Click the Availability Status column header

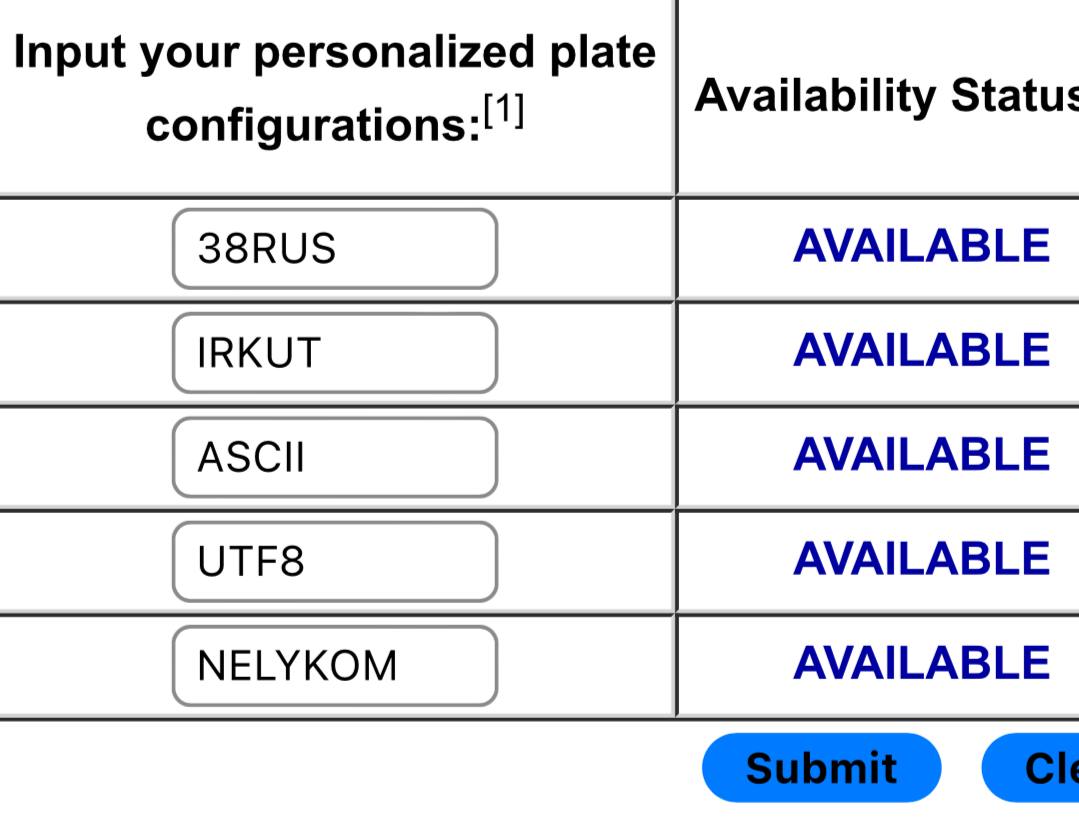[x=886, y=96]
